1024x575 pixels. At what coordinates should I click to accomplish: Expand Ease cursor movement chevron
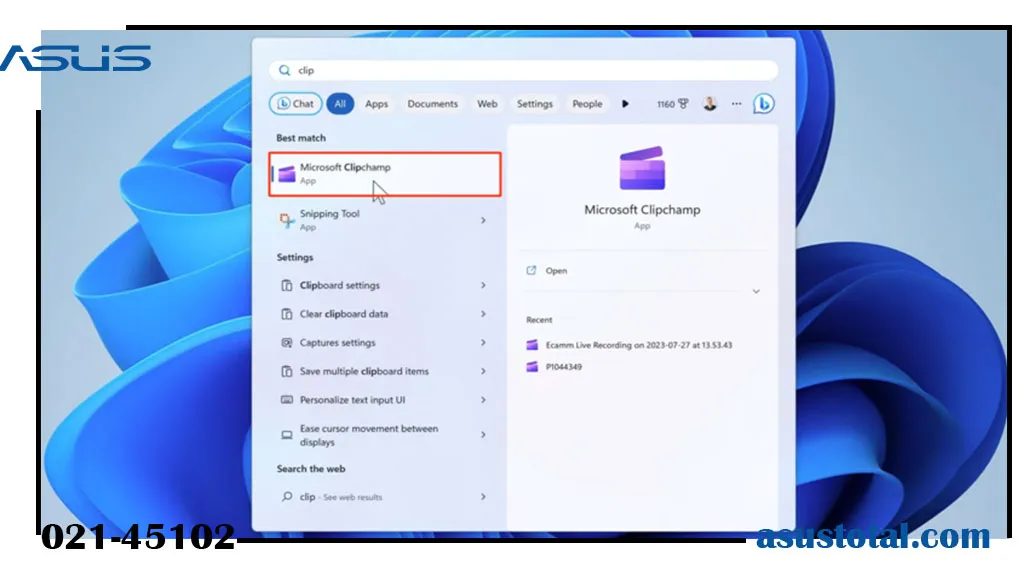pyautogui.click(x=483, y=435)
